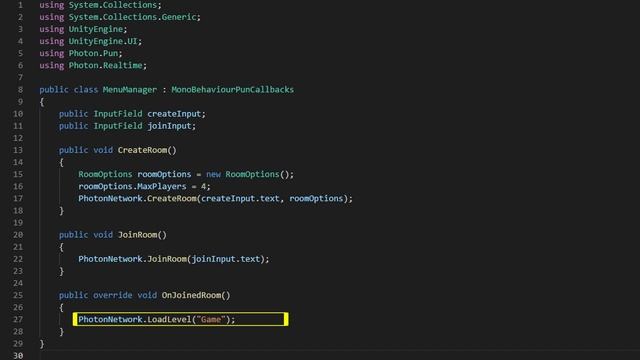Screen dimensions: 640x360
Task: Click line number 27 in the gutter
Action: [x=18, y=320]
